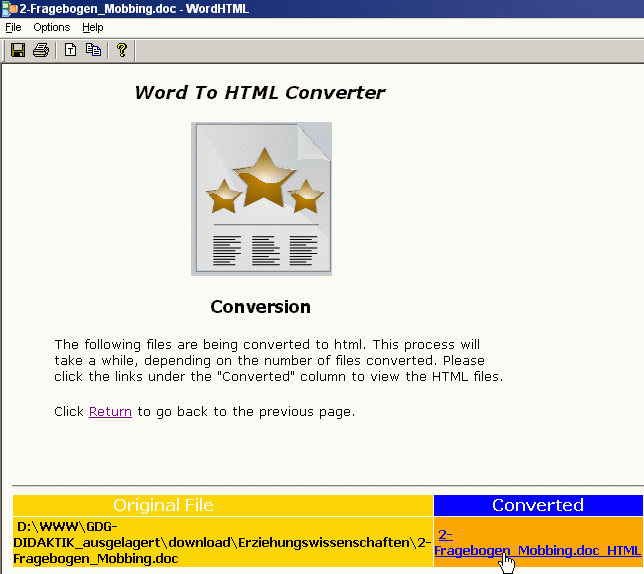Click the WordHTML app icon in title bar

pos(9,9)
